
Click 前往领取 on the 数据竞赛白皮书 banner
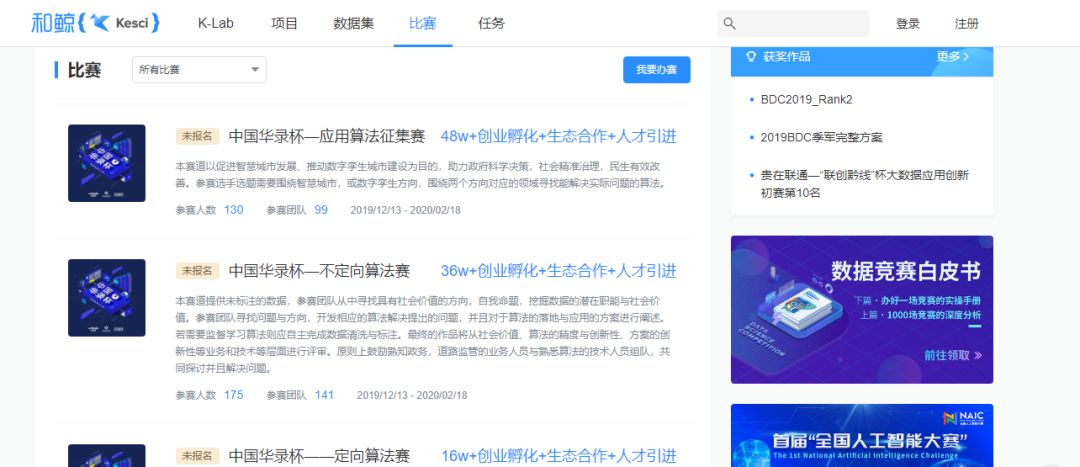click(953, 355)
